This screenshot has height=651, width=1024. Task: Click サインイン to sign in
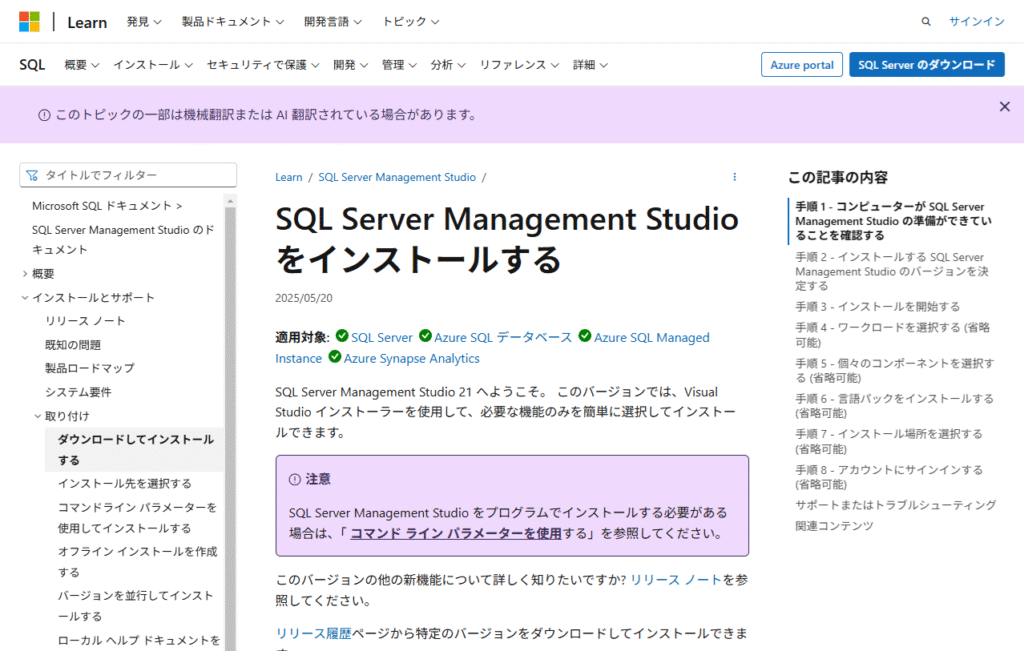point(976,22)
